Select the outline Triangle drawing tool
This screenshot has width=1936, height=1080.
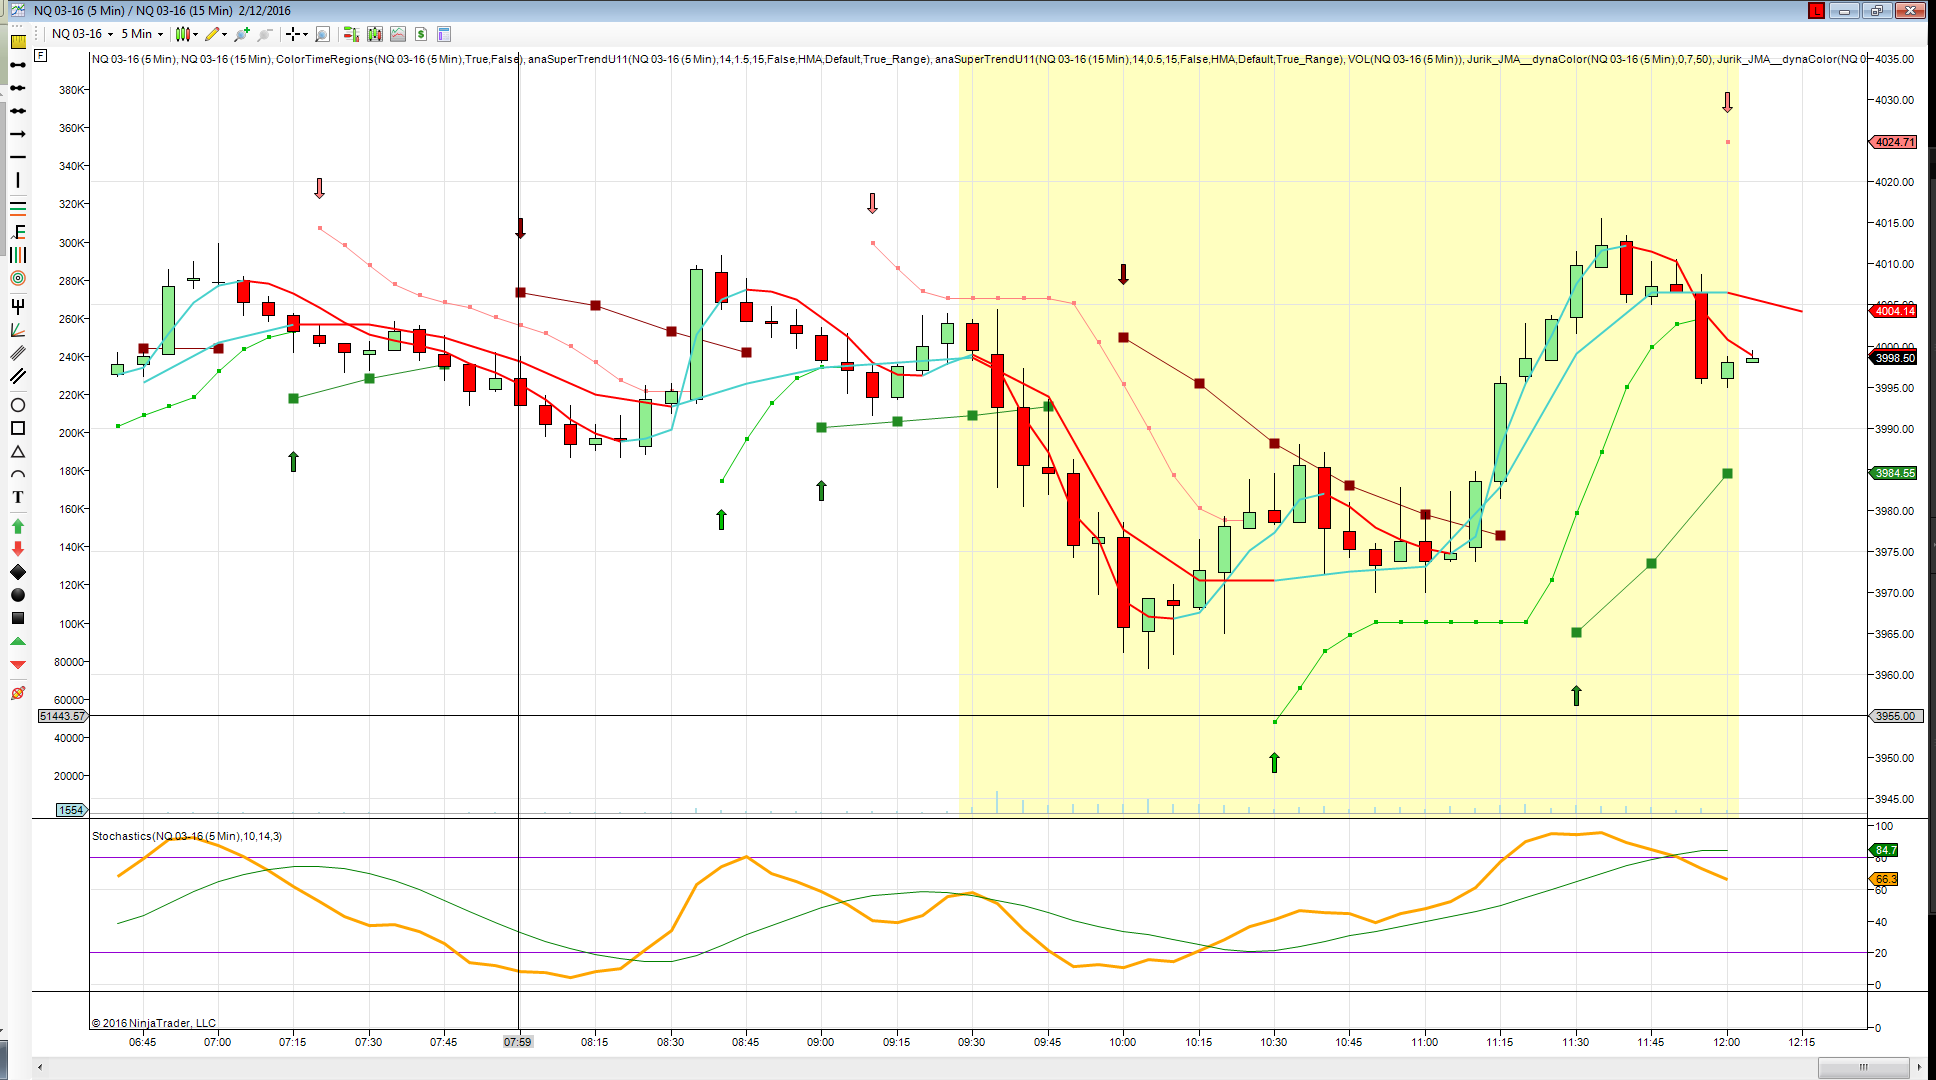(x=18, y=452)
